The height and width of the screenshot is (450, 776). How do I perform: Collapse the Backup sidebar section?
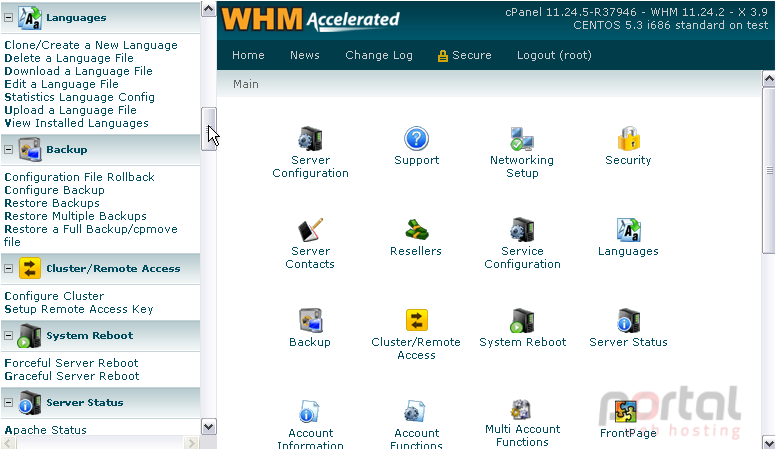8,150
